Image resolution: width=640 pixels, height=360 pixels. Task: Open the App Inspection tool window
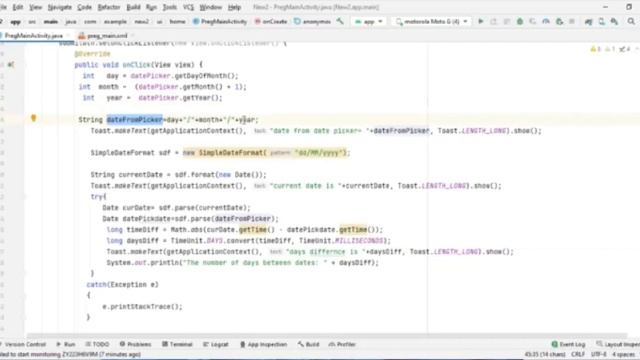tap(263, 344)
